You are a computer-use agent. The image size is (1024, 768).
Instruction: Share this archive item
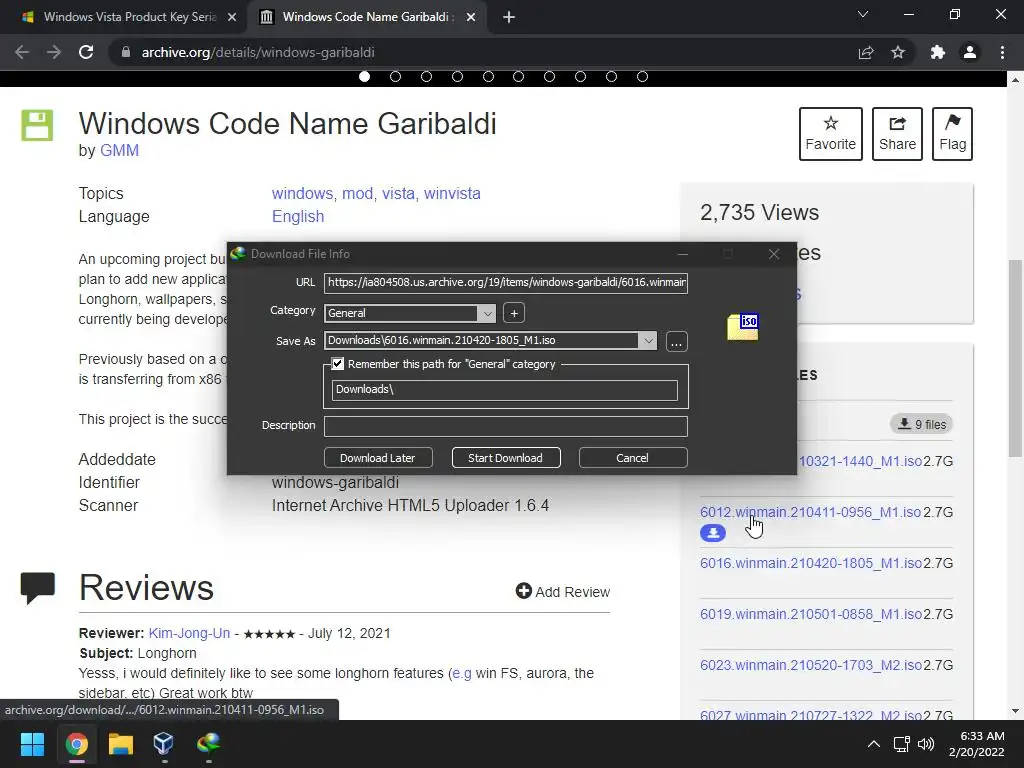[897, 134]
